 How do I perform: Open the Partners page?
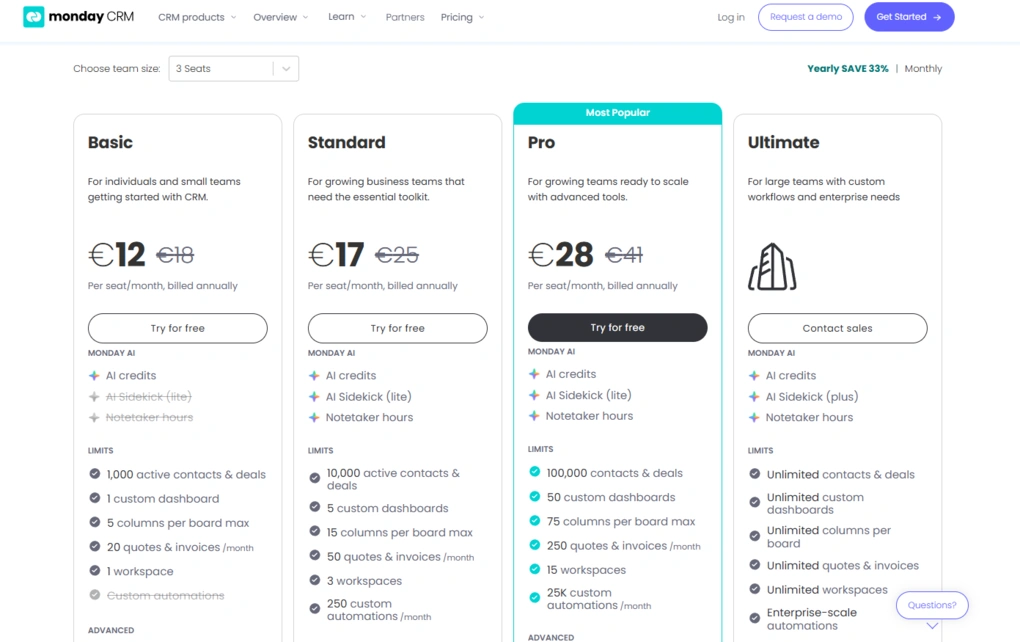point(405,17)
